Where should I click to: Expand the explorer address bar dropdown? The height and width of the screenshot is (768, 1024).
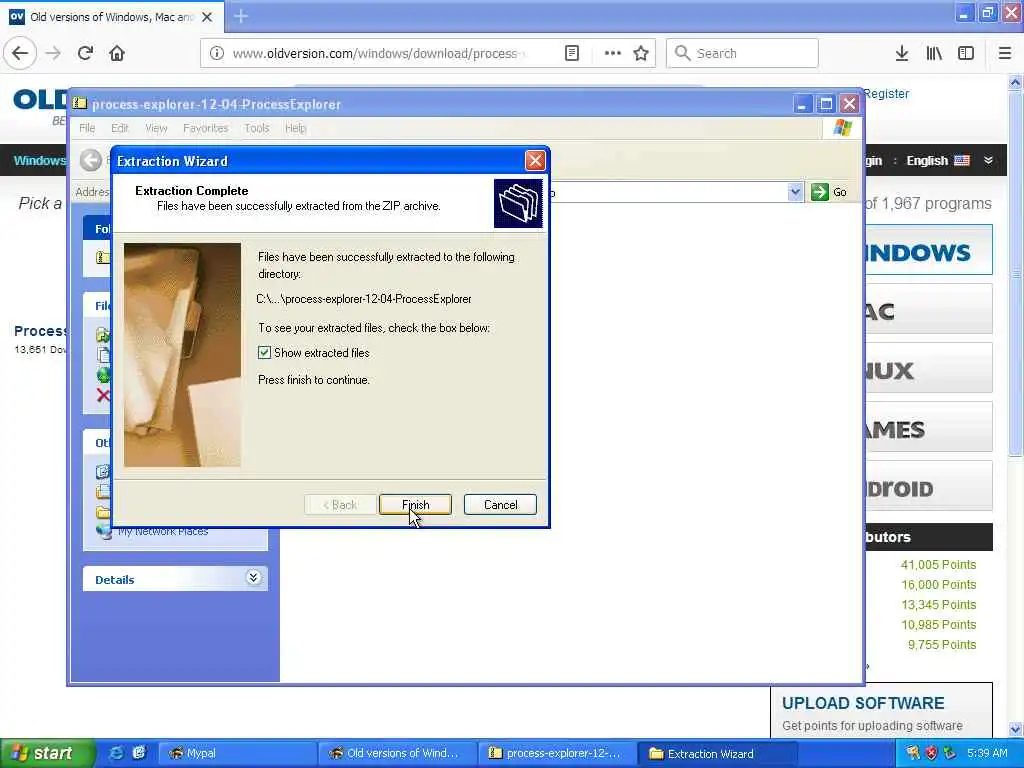tap(795, 192)
